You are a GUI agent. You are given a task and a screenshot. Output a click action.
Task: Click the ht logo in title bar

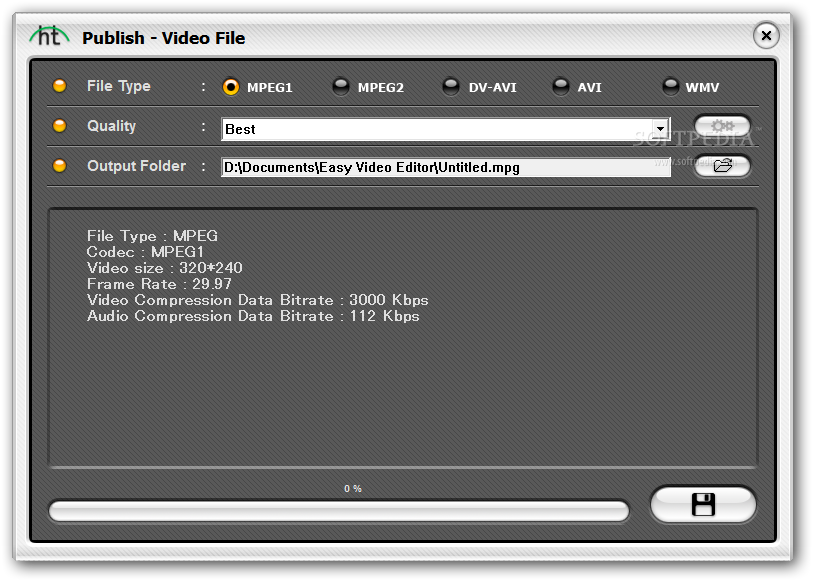point(49,37)
